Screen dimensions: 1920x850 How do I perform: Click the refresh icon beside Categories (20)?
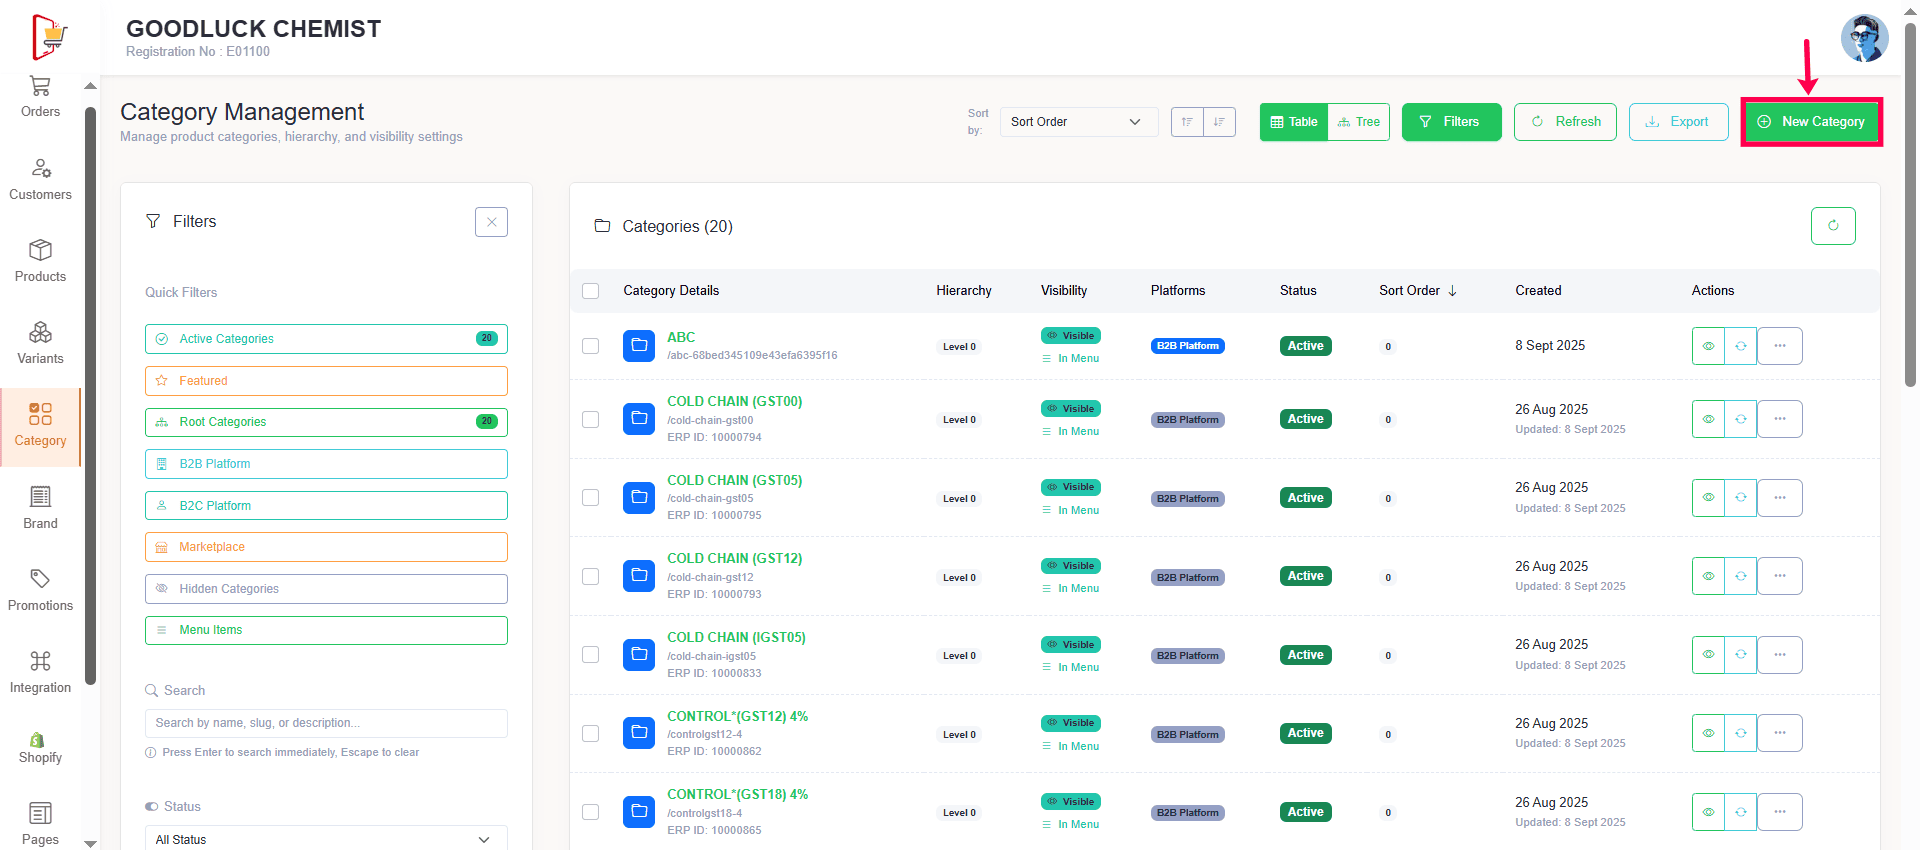click(1832, 226)
